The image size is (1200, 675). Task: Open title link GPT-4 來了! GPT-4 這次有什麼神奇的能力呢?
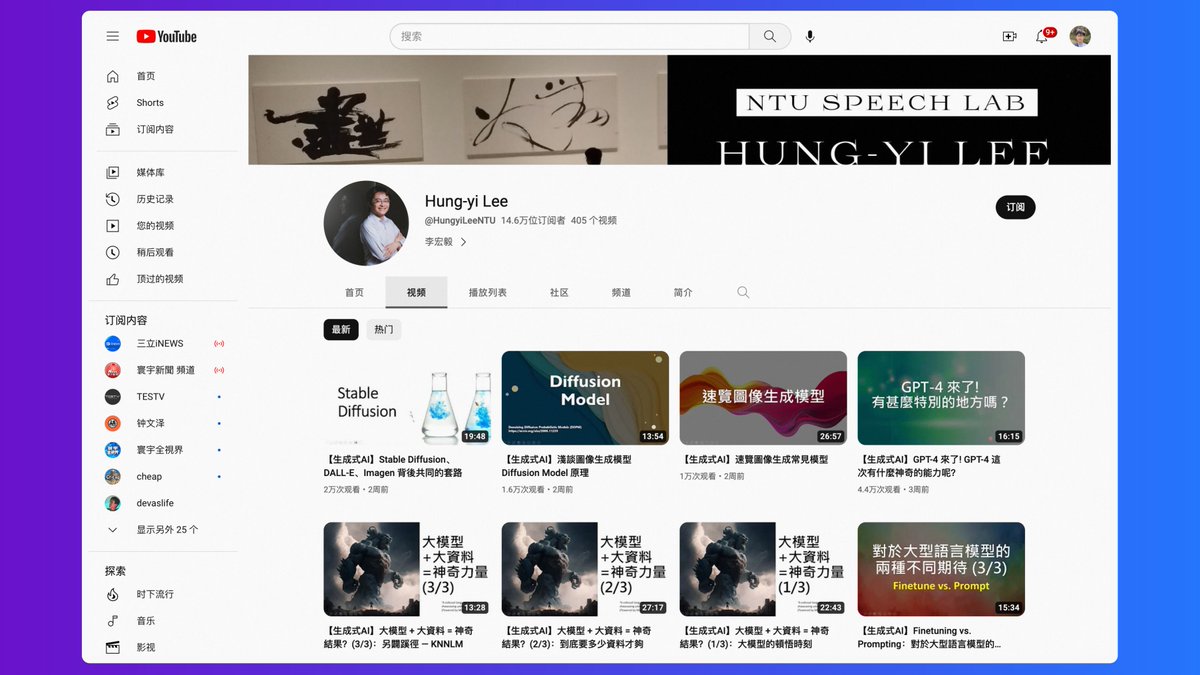929,466
